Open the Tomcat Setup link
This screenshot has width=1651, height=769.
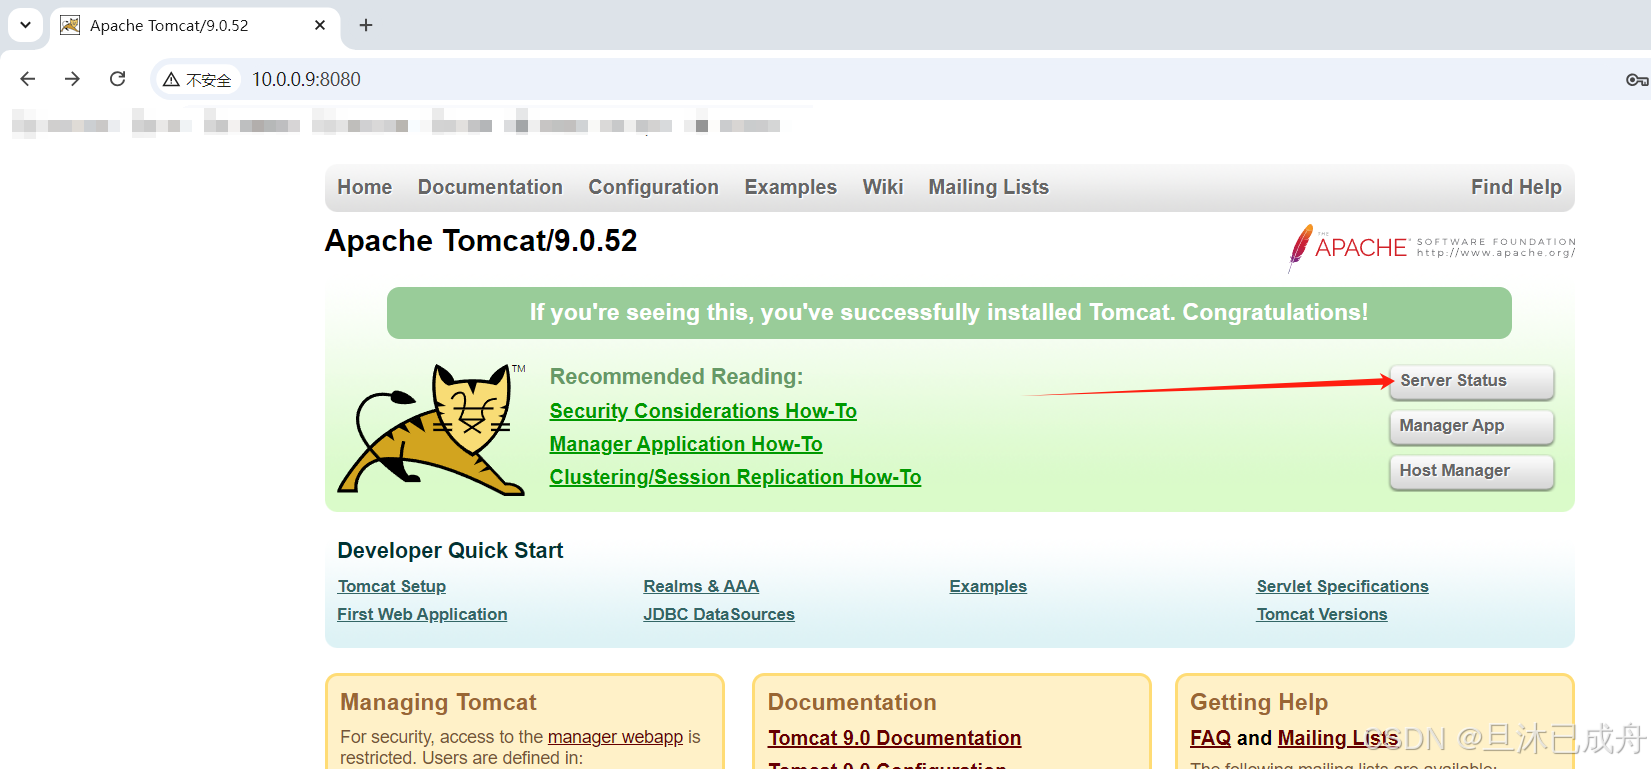392,586
